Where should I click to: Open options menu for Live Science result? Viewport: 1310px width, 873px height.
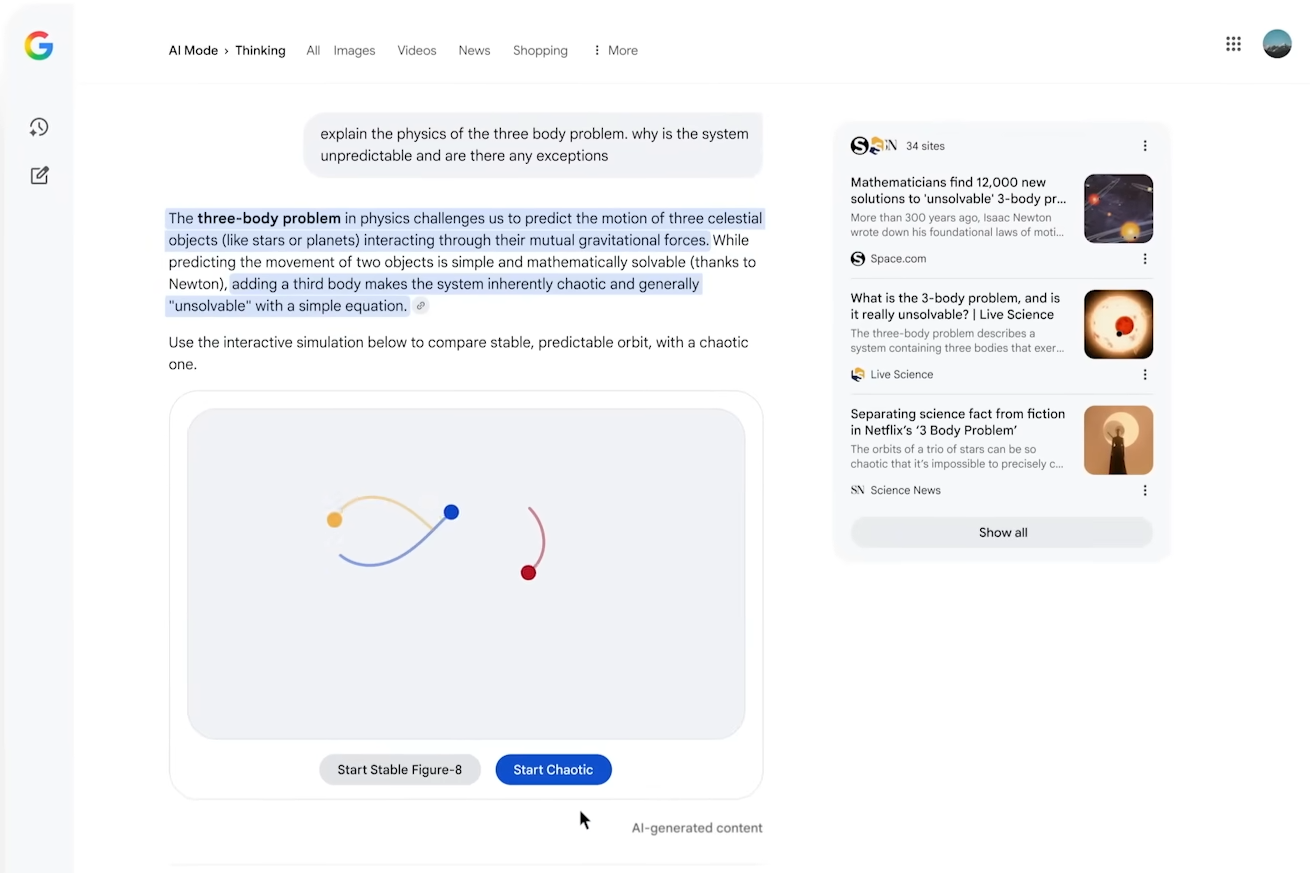click(x=1145, y=375)
